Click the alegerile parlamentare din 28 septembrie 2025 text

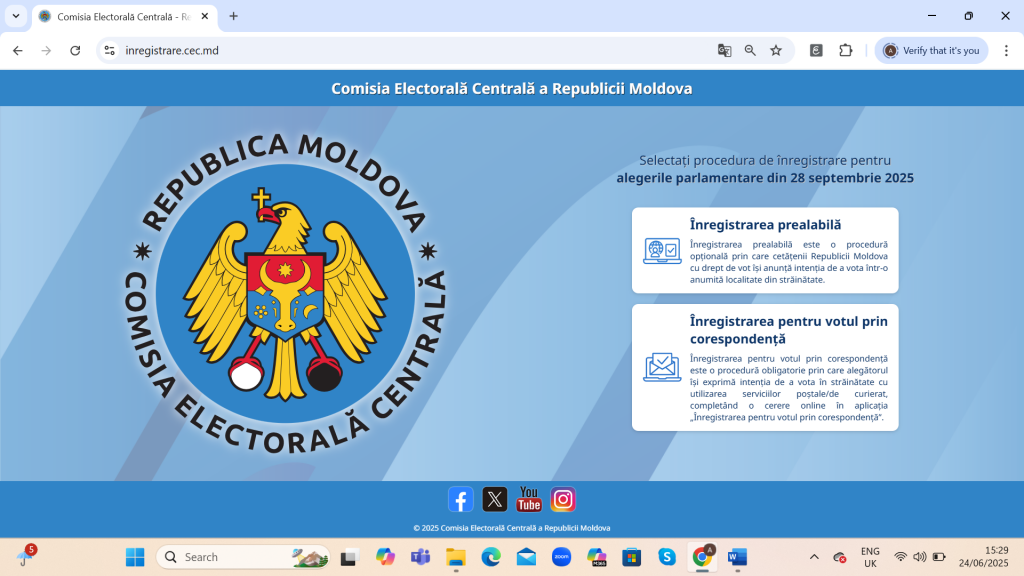(765, 178)
